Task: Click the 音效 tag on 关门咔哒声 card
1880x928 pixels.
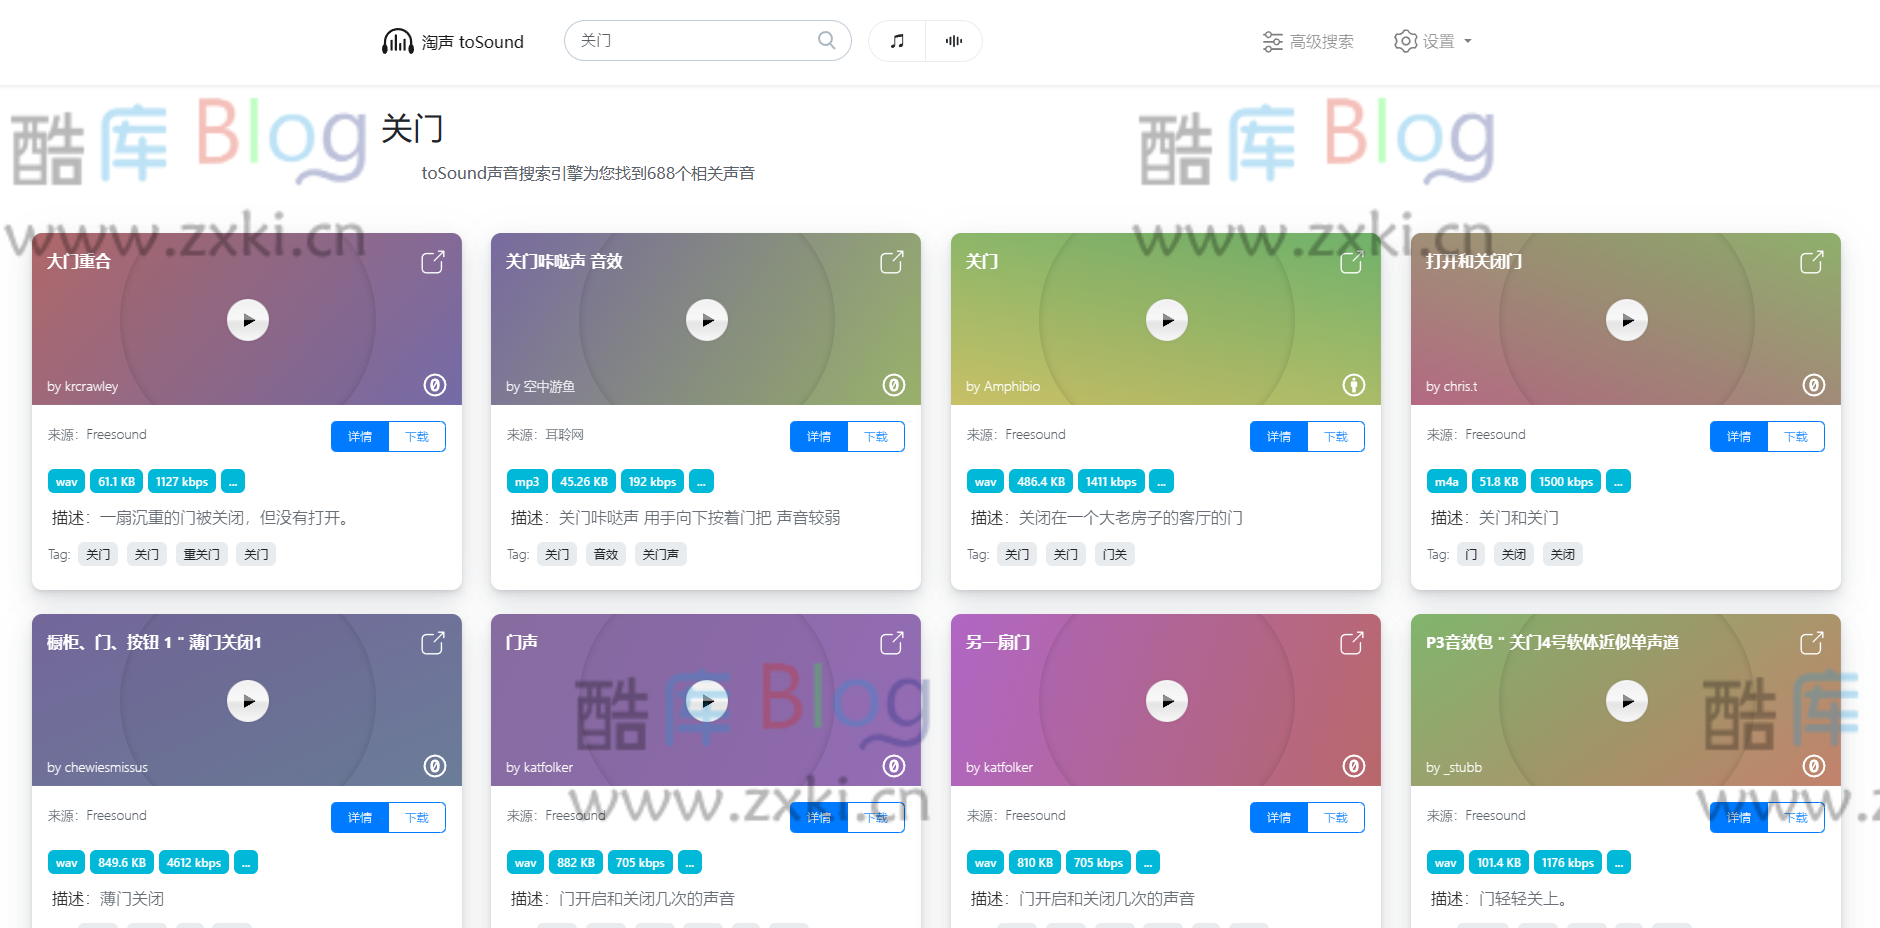Action: click(x=605, y=553)
